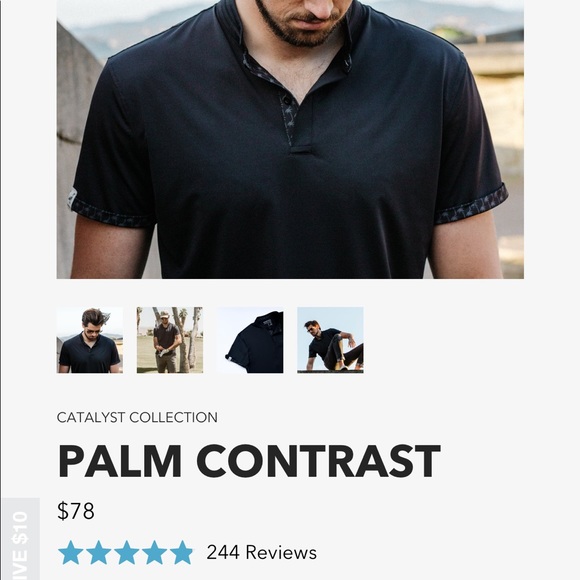580x580 pixels.
Task: Click the model's beard in main photo
Action: [x=302, y=26]
